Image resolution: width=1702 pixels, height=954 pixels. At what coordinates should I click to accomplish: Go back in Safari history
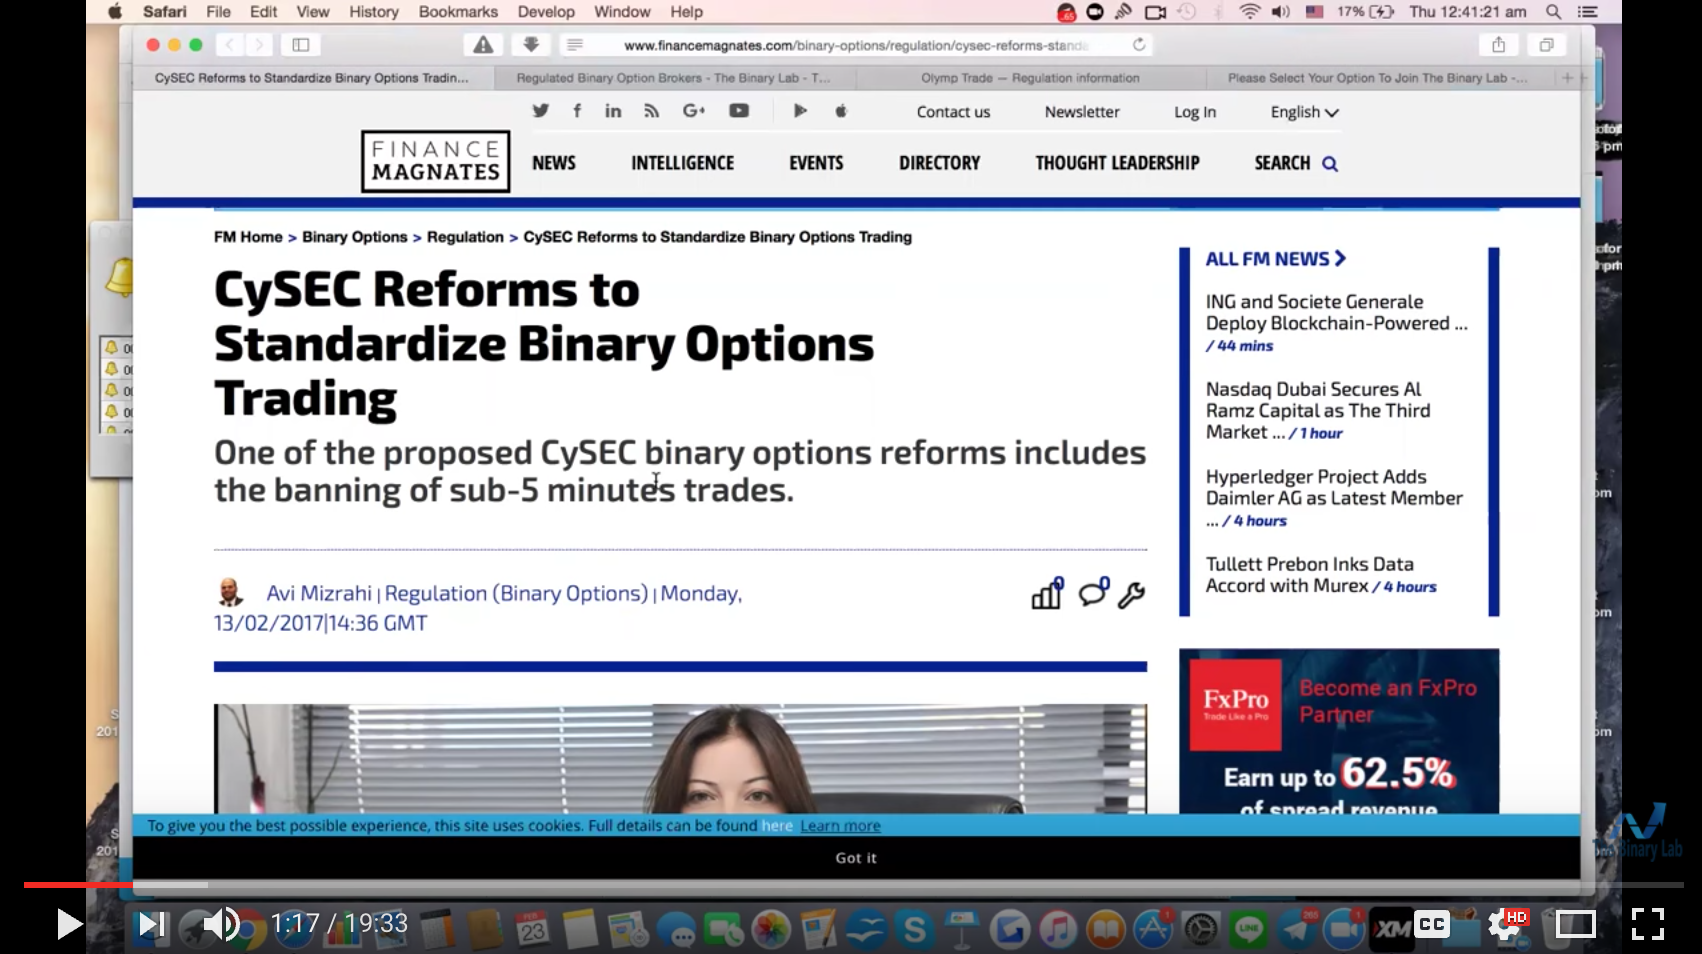point(229,44)
